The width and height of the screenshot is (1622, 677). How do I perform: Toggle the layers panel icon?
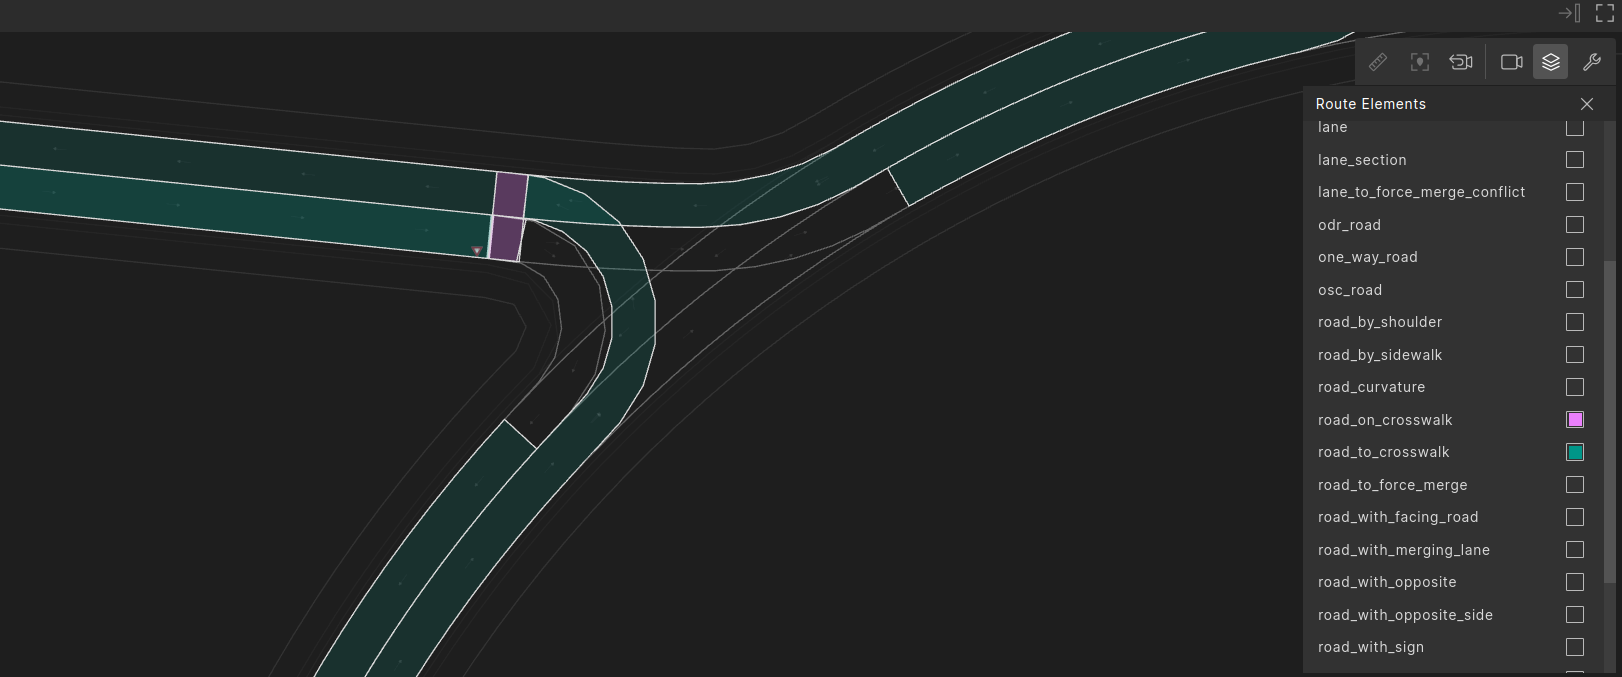click(1550, 62)
